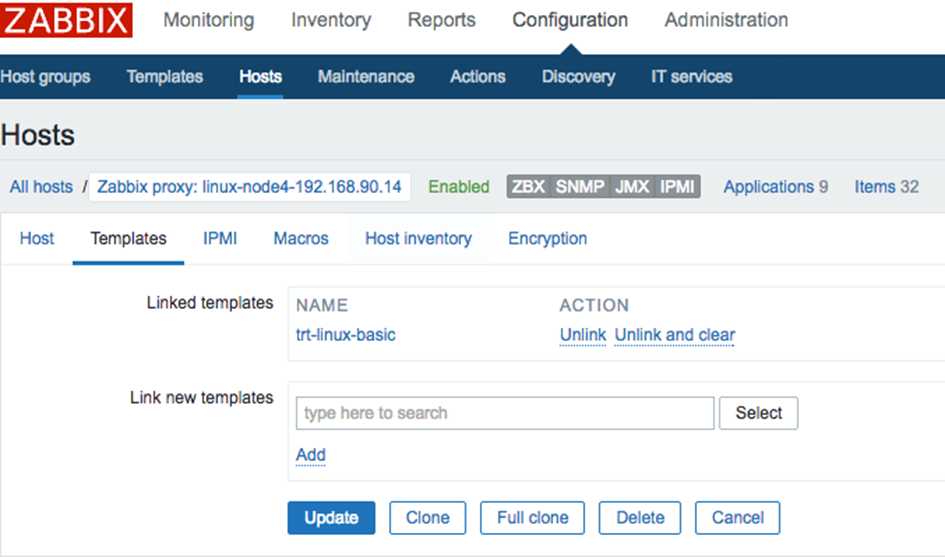
Task: Switch to the Macros tab
Action: (x=301, y=239)
